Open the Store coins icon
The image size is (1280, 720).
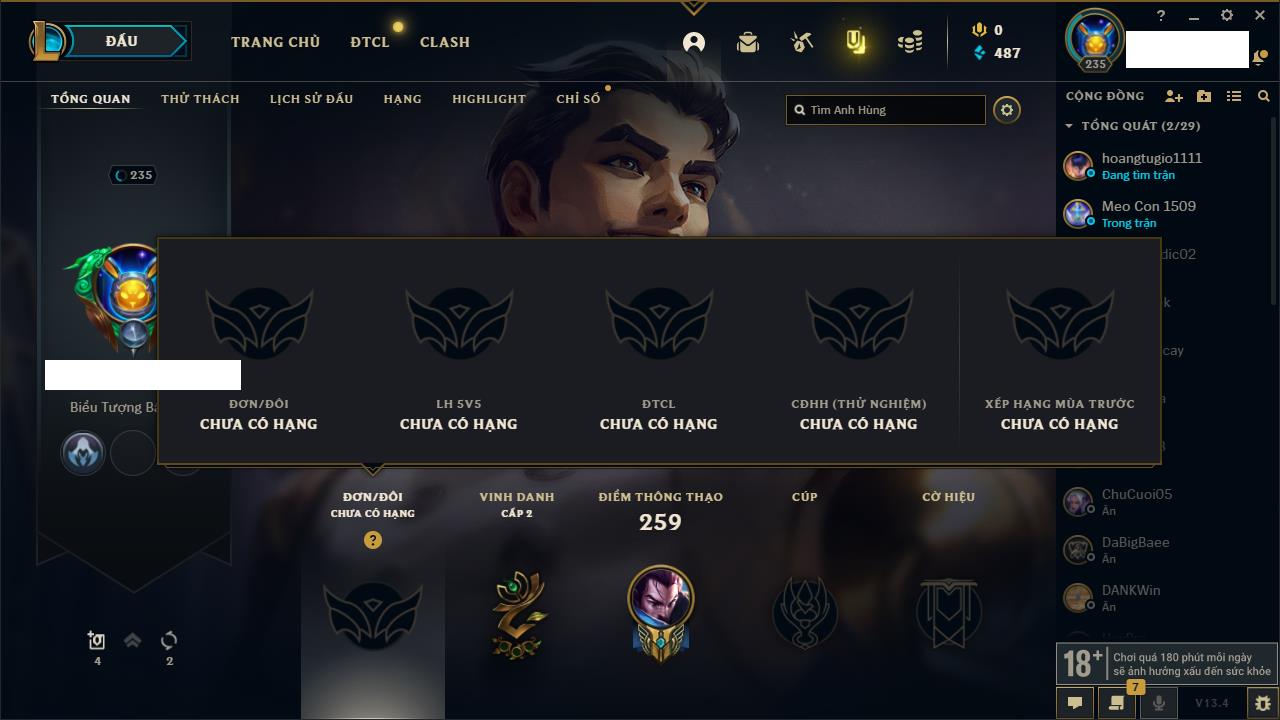point(910,42)
